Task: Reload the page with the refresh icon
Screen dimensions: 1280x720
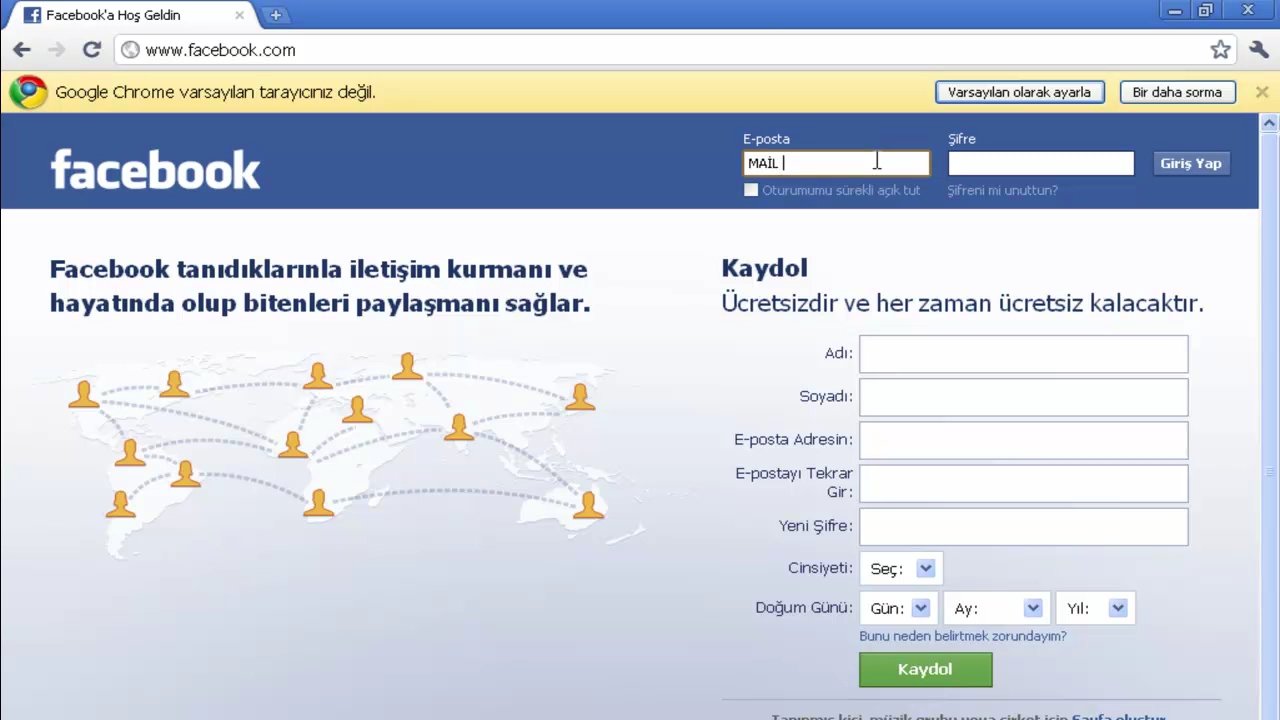Action: click(92, 50)
